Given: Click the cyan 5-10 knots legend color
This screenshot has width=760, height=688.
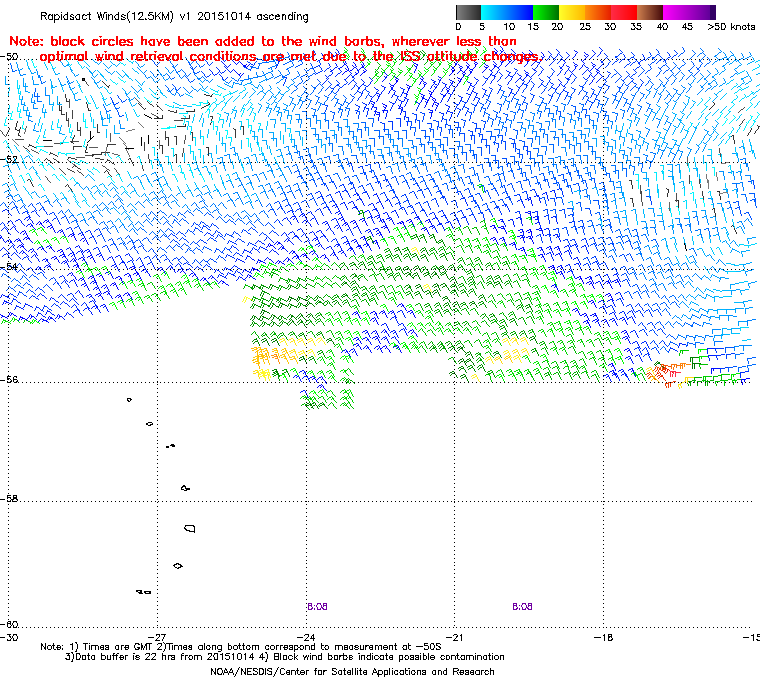Looking at the screenshot, I should point(494,12).
